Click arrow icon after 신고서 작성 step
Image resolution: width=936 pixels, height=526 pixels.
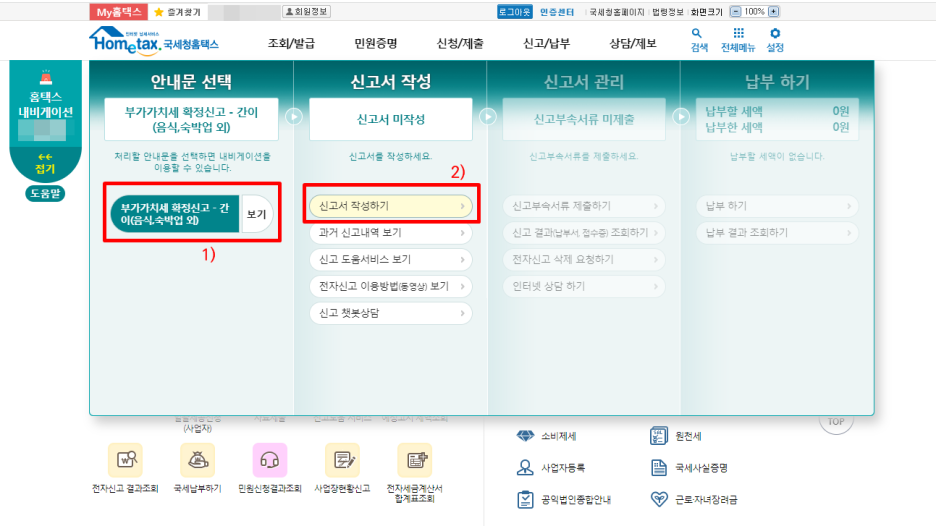click(x=488, y=116)
